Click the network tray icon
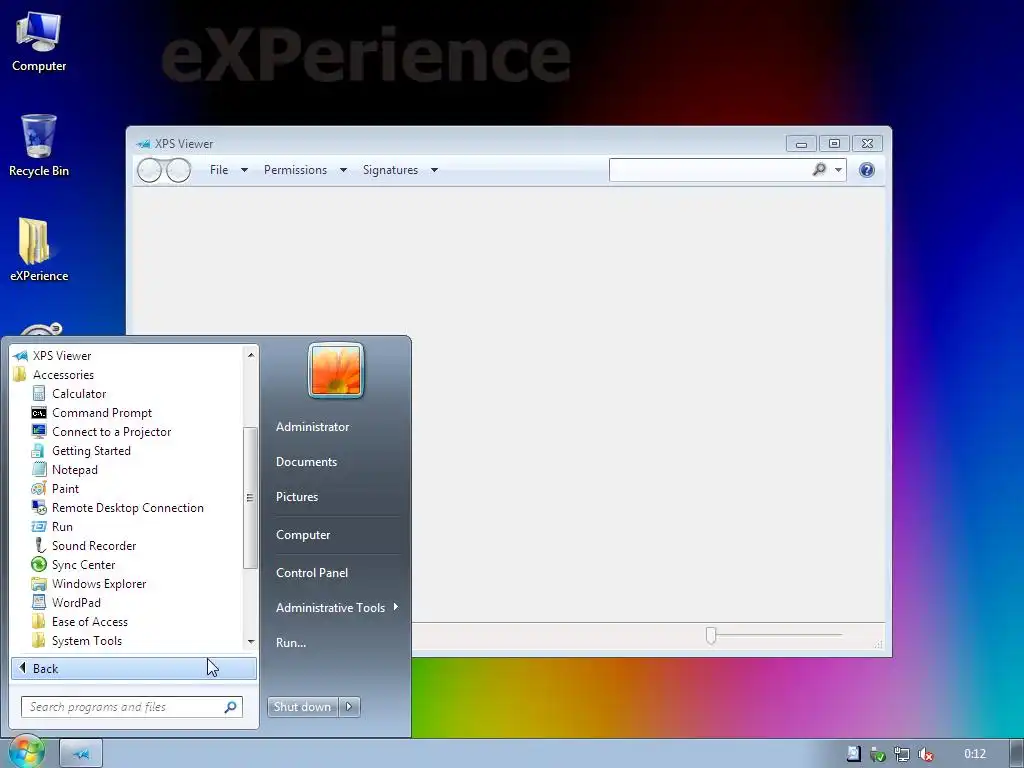Viewport: 1024px width, 768px height. (x=902, y=754)
